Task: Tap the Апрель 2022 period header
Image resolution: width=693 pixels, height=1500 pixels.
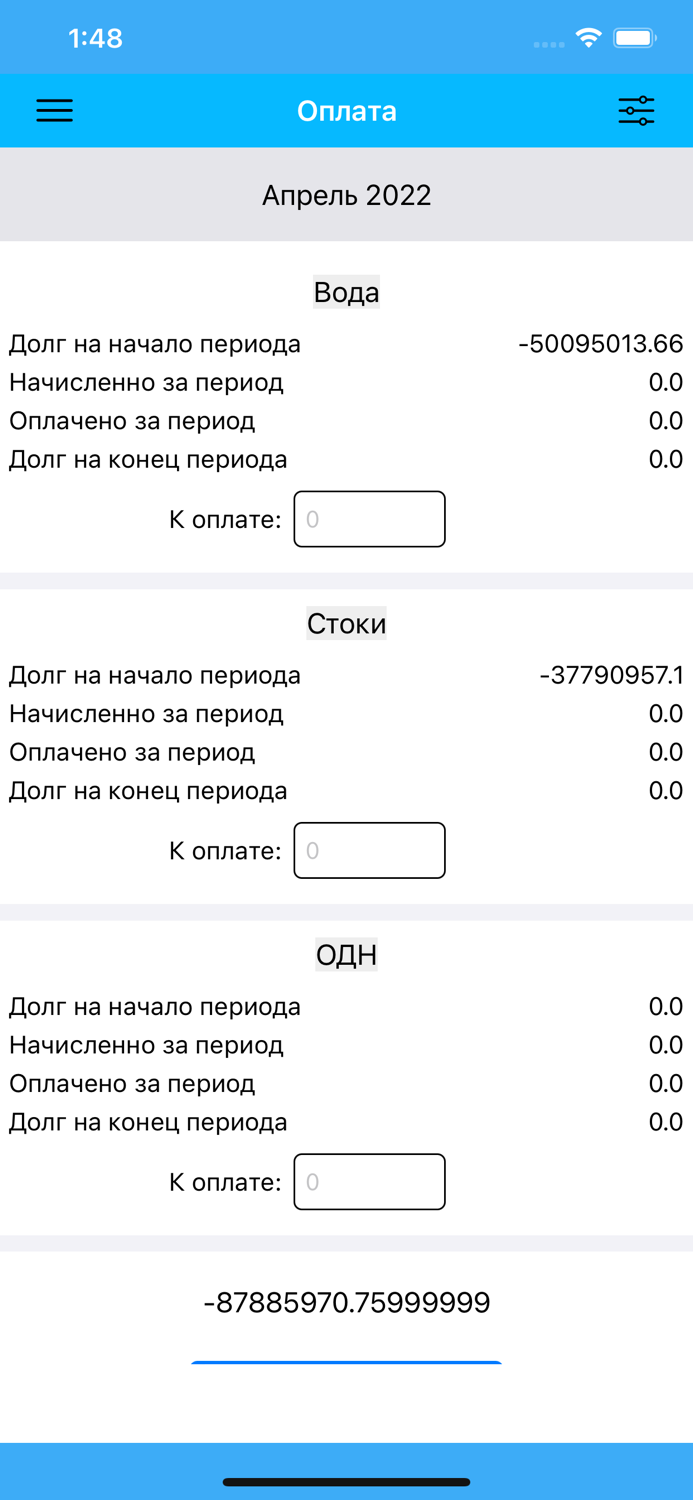Action: pos(346,194)
